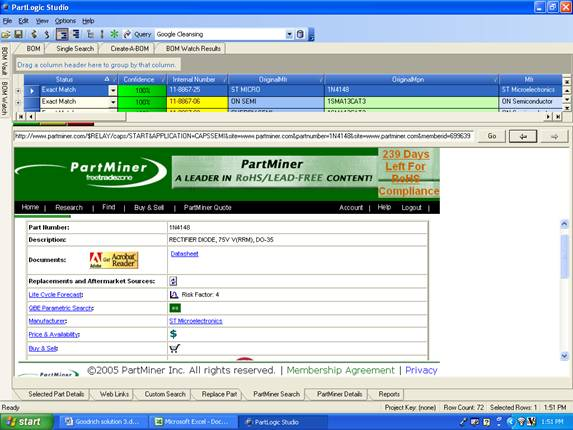Switch to the Single Search tab
Image resolution: width=573 pixels, height=430 pixels.
click(75, 49)
